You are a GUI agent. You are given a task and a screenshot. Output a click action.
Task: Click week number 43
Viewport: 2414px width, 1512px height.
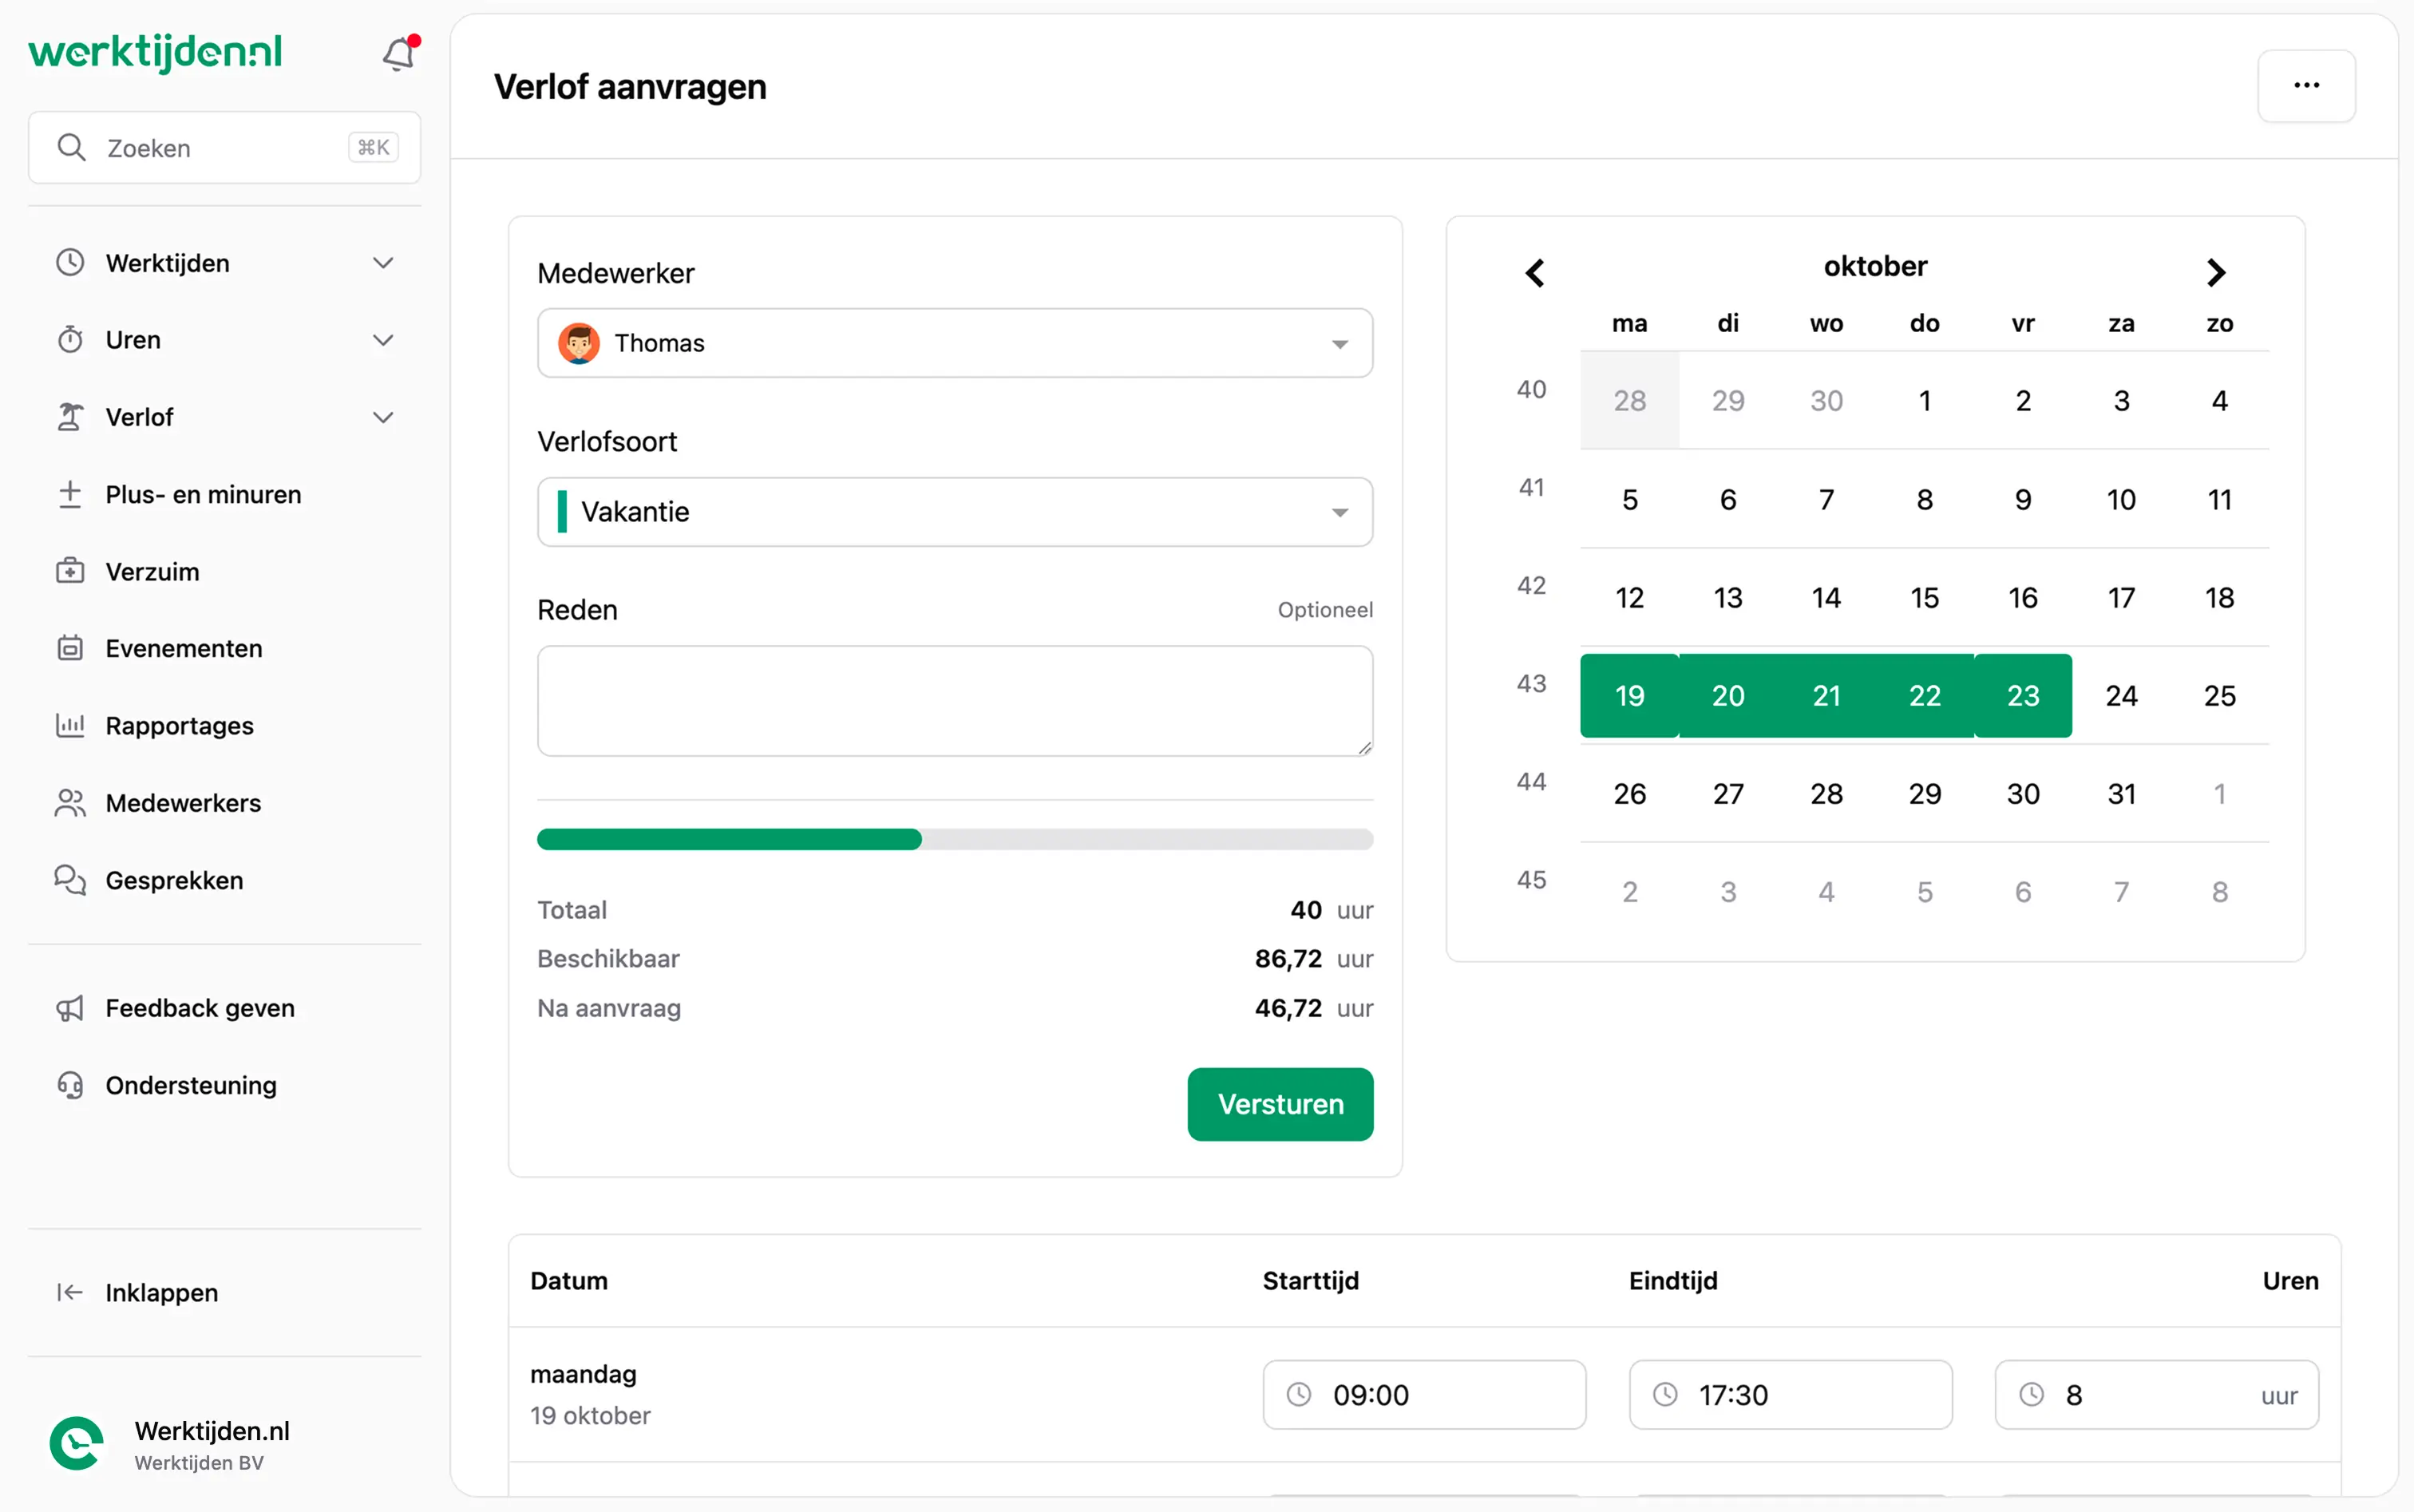1531,684
